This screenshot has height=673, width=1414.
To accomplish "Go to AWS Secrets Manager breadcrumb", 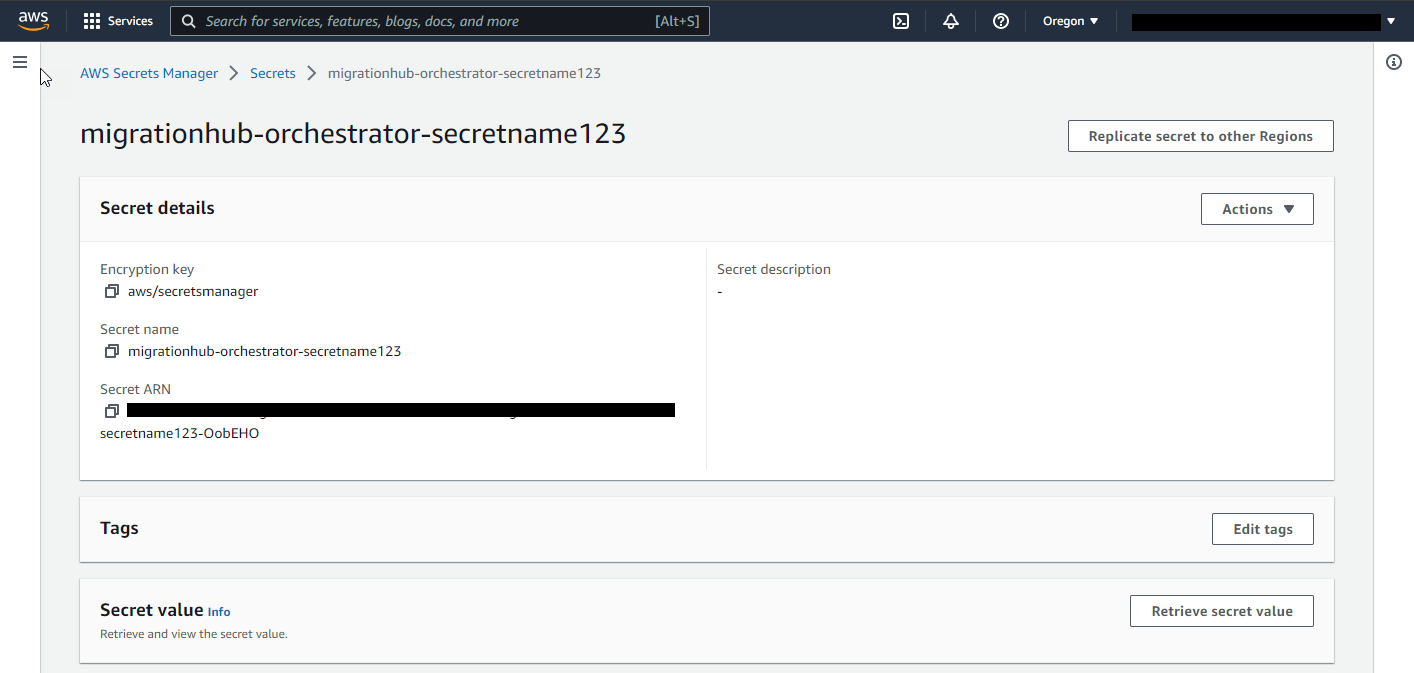I will click(149, 73).
